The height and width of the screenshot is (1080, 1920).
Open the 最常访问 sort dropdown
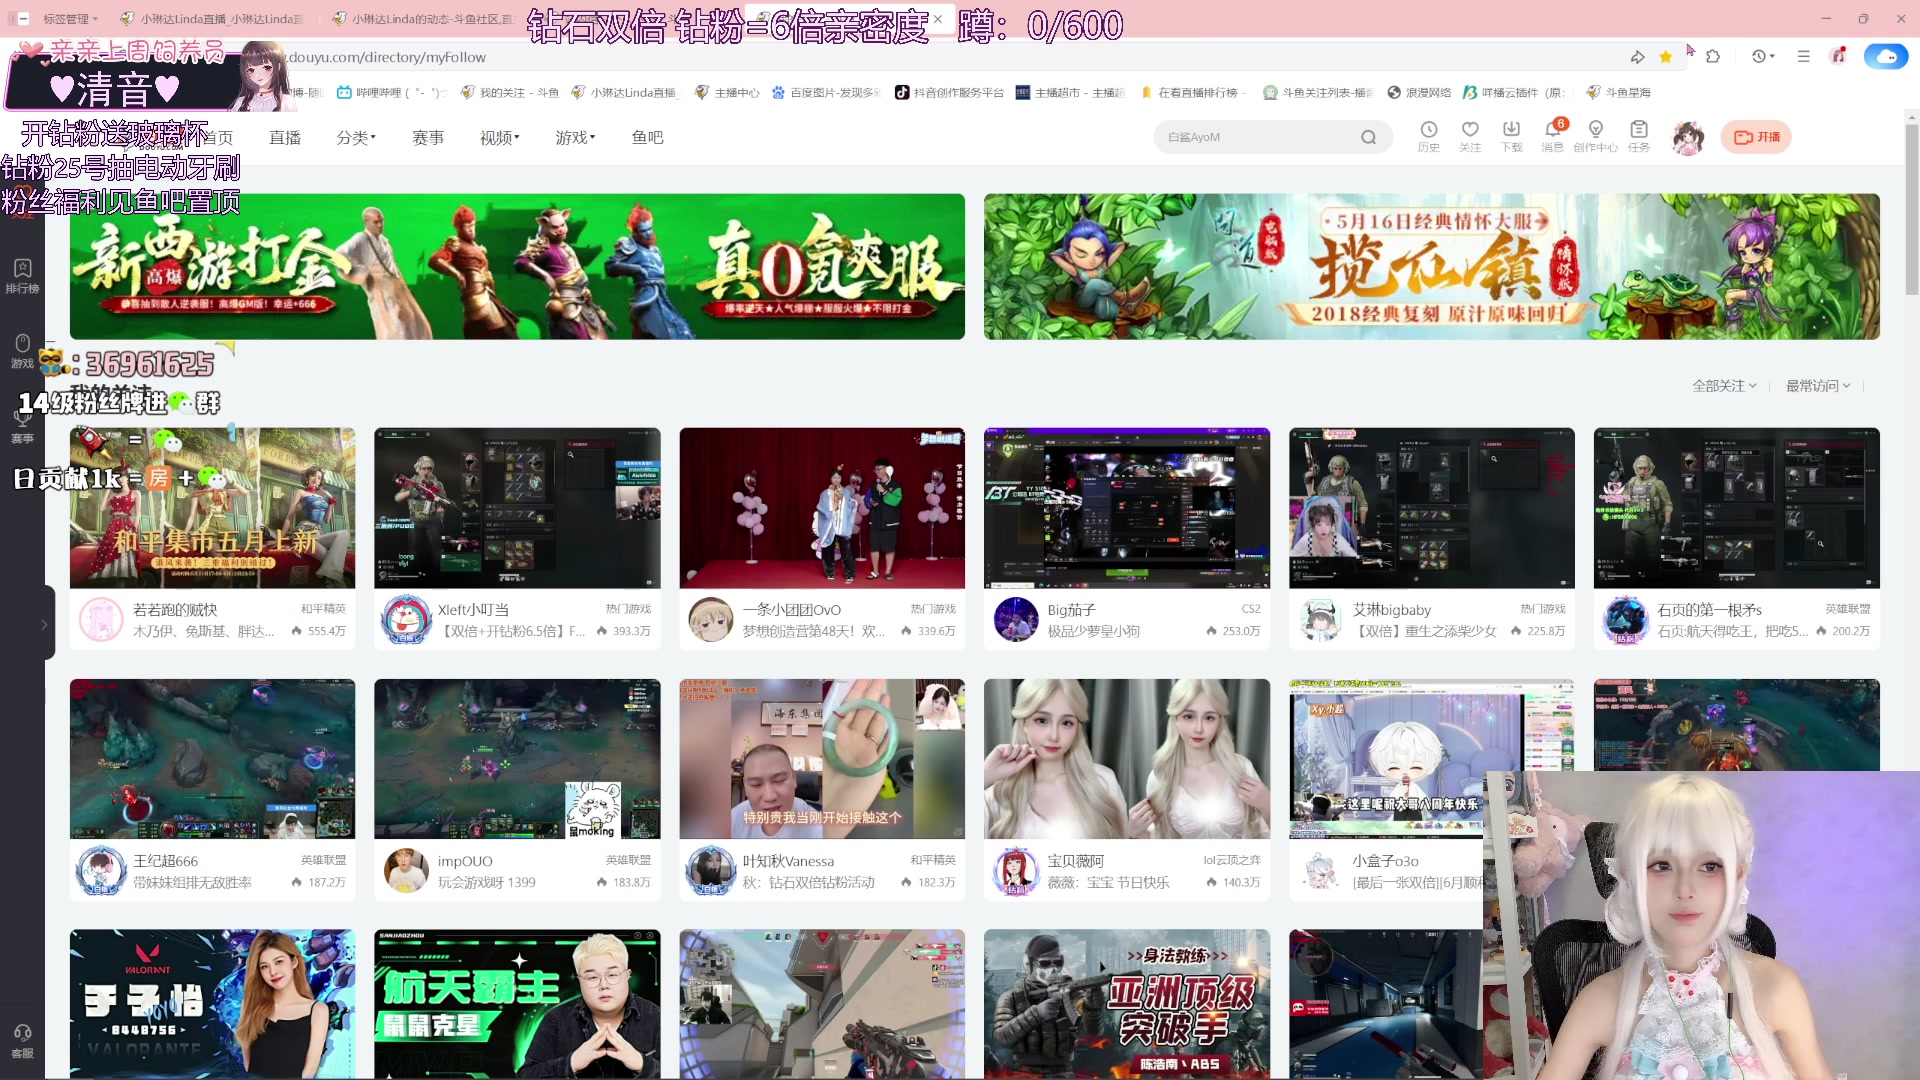pyautogui.click(x=1818, y=385)
